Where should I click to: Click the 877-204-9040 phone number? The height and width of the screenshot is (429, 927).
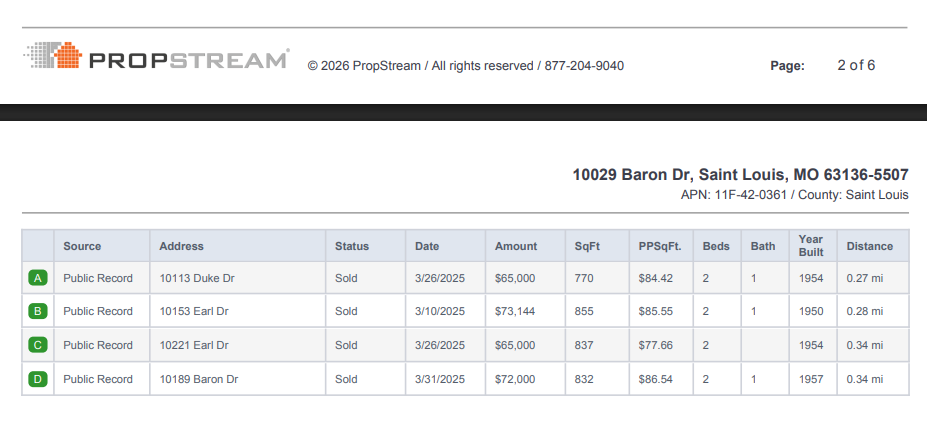584,66
